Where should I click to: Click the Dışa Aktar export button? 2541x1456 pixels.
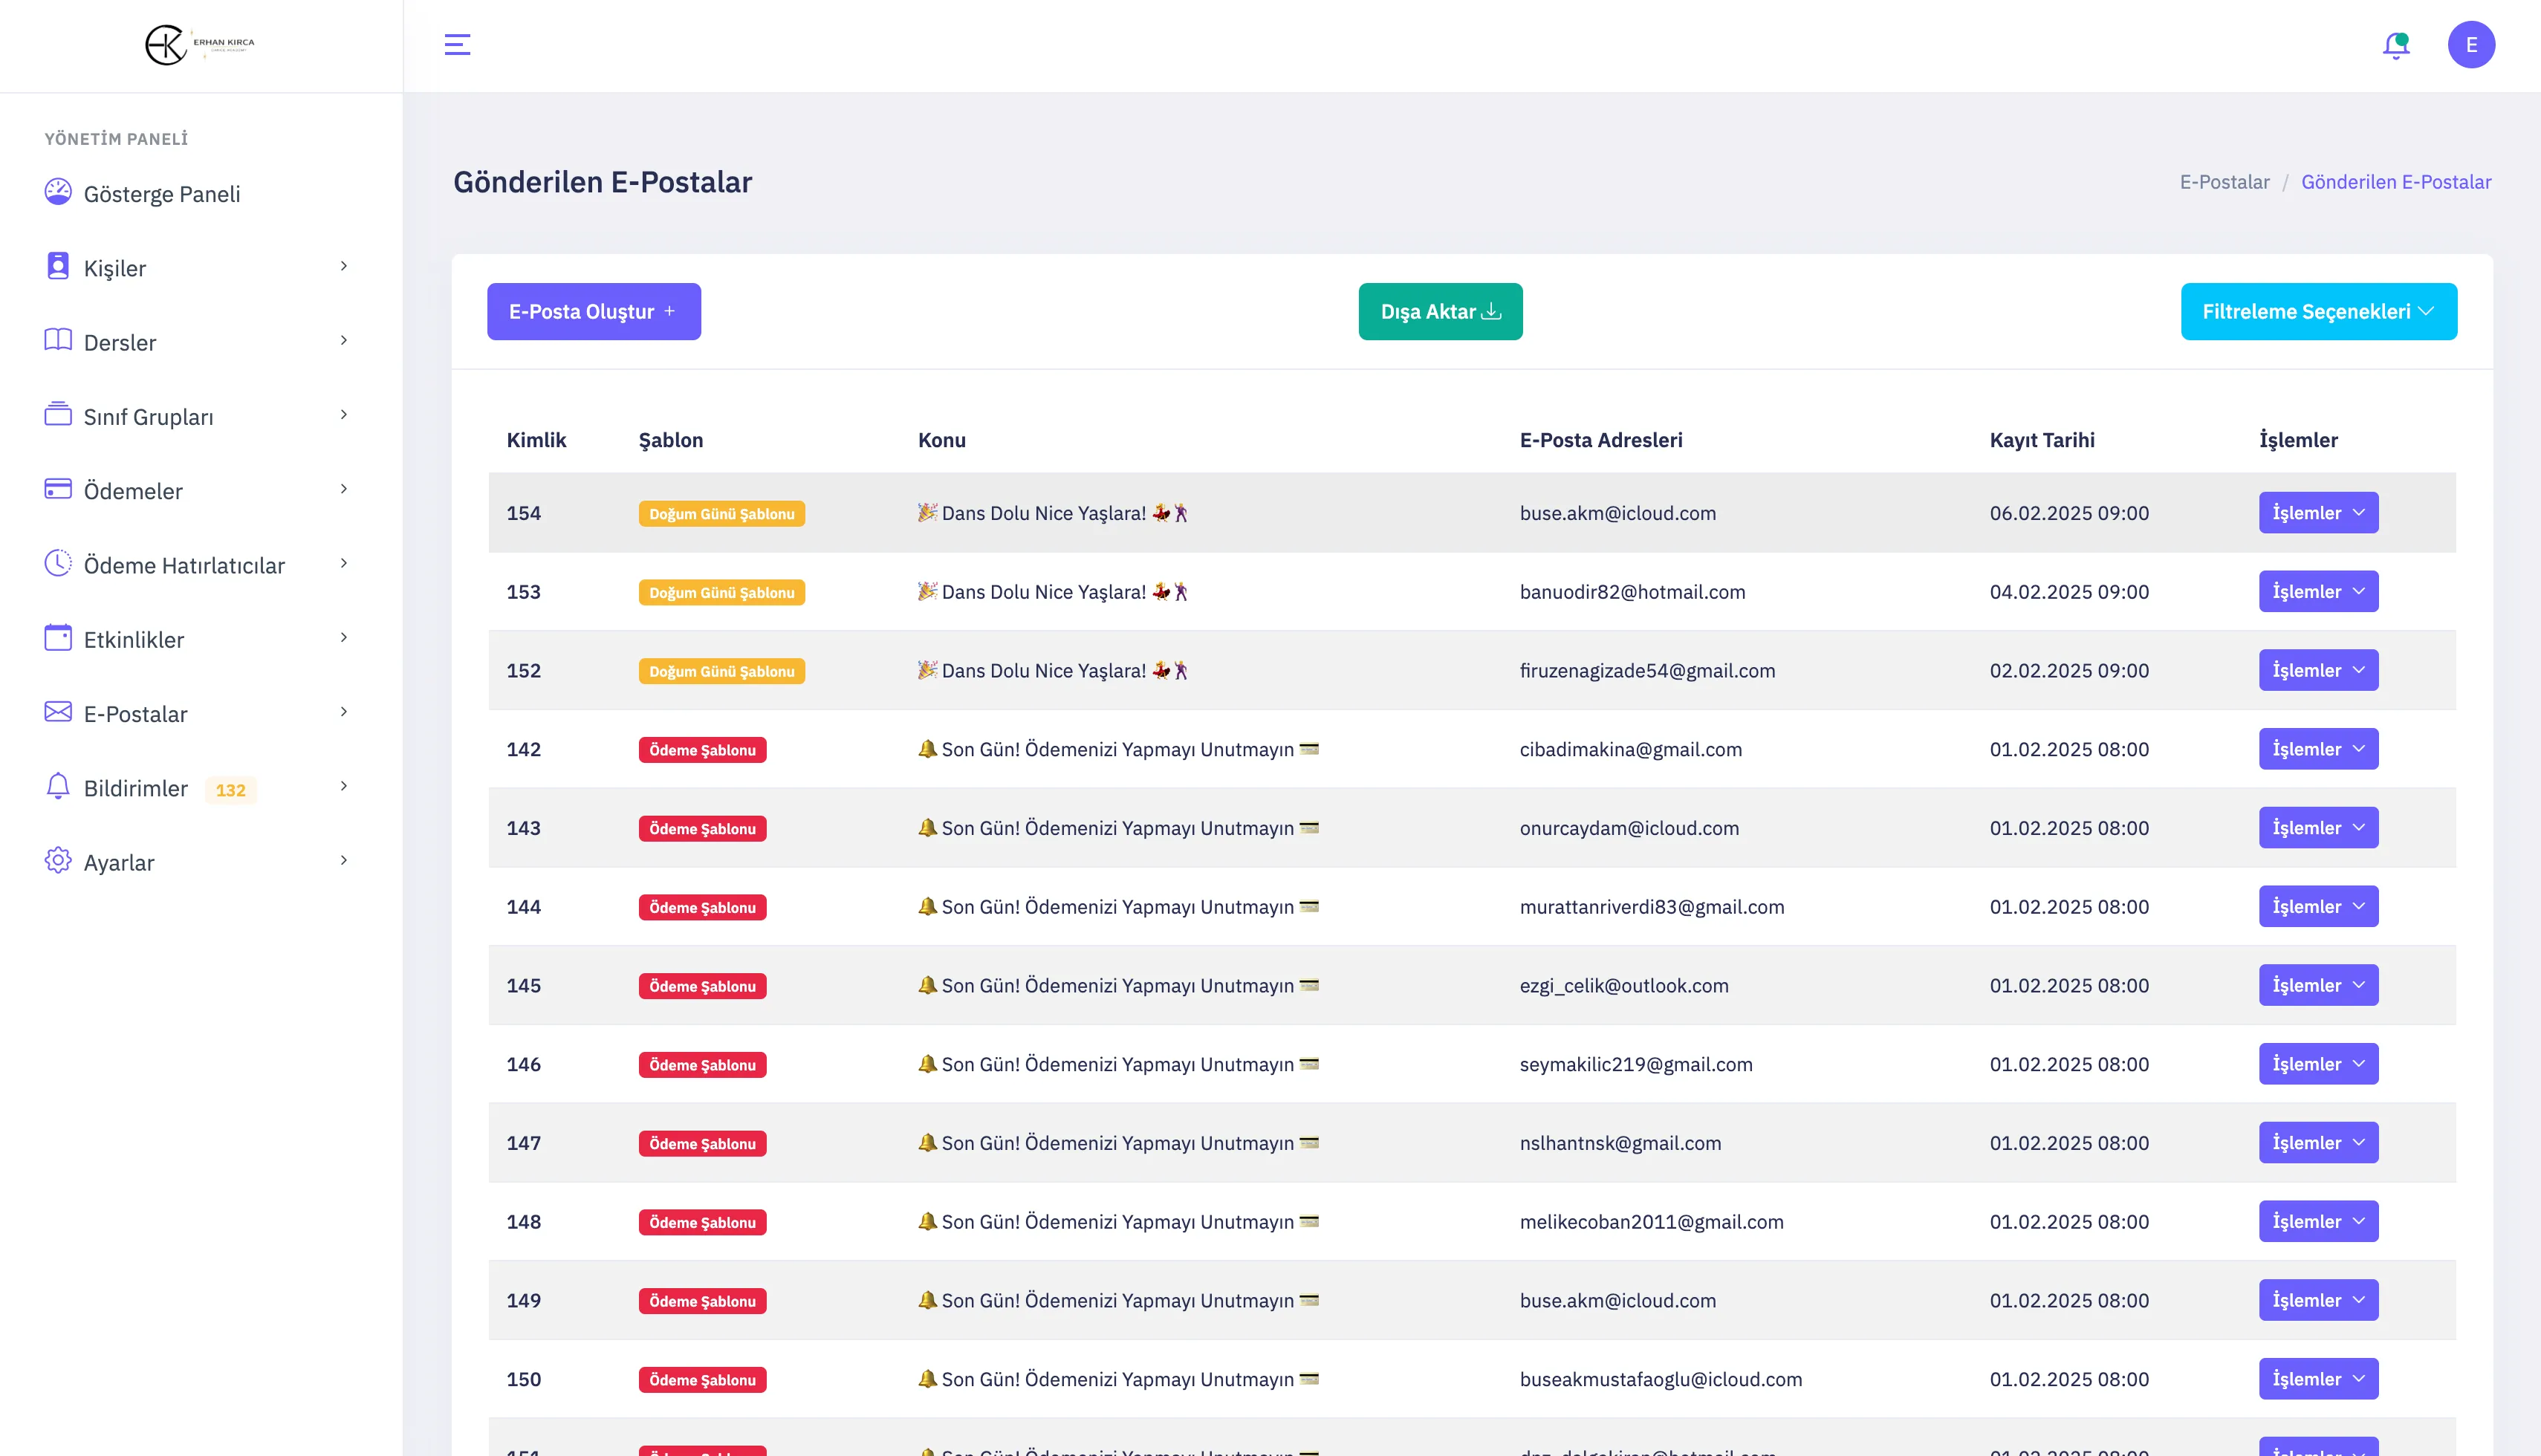pyautogui.click(x=1439, y=312)
